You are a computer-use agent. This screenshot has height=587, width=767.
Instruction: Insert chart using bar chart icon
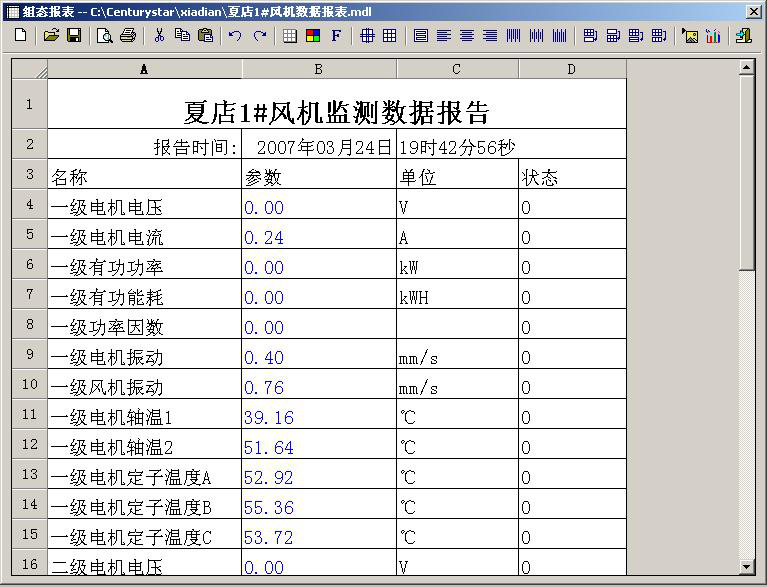[713, 36]
